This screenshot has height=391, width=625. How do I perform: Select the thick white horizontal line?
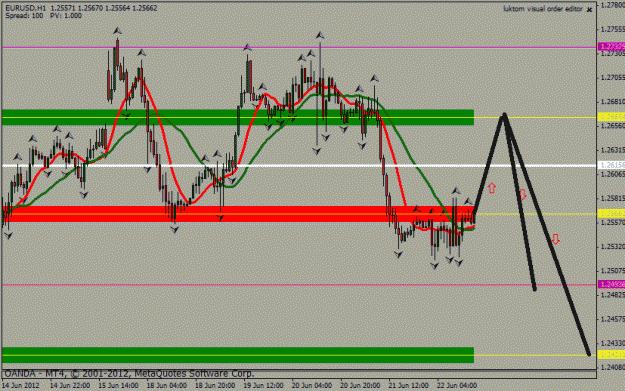pyautogui.click(x=300, y=165)
